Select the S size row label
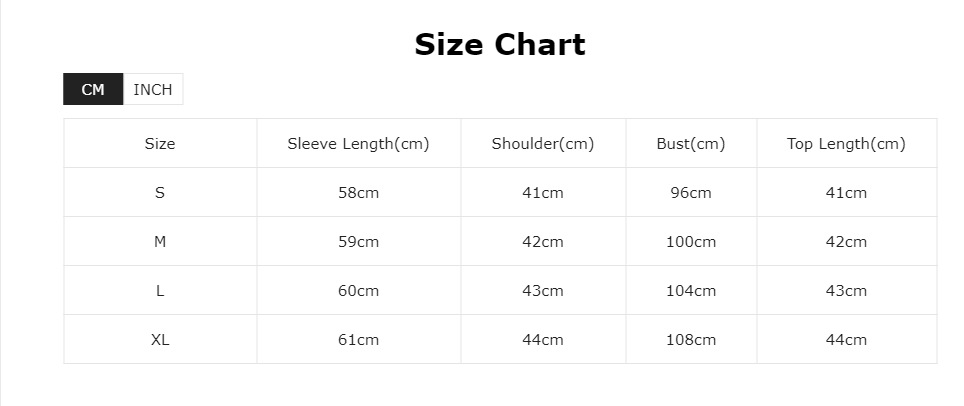The height and width of the screenshot is (406, 964). pos(160,192)
